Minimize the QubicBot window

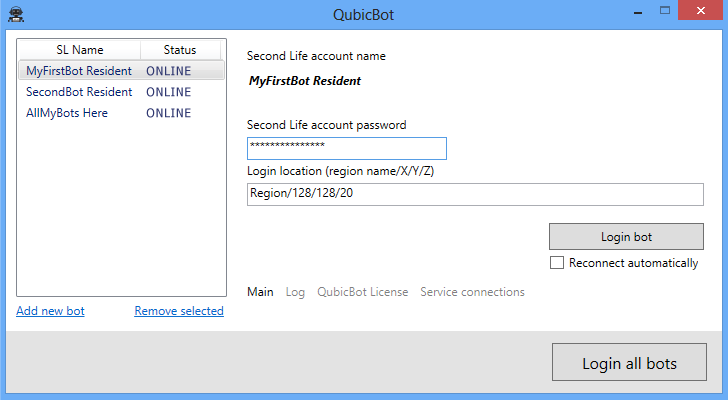tap(635, 13)
